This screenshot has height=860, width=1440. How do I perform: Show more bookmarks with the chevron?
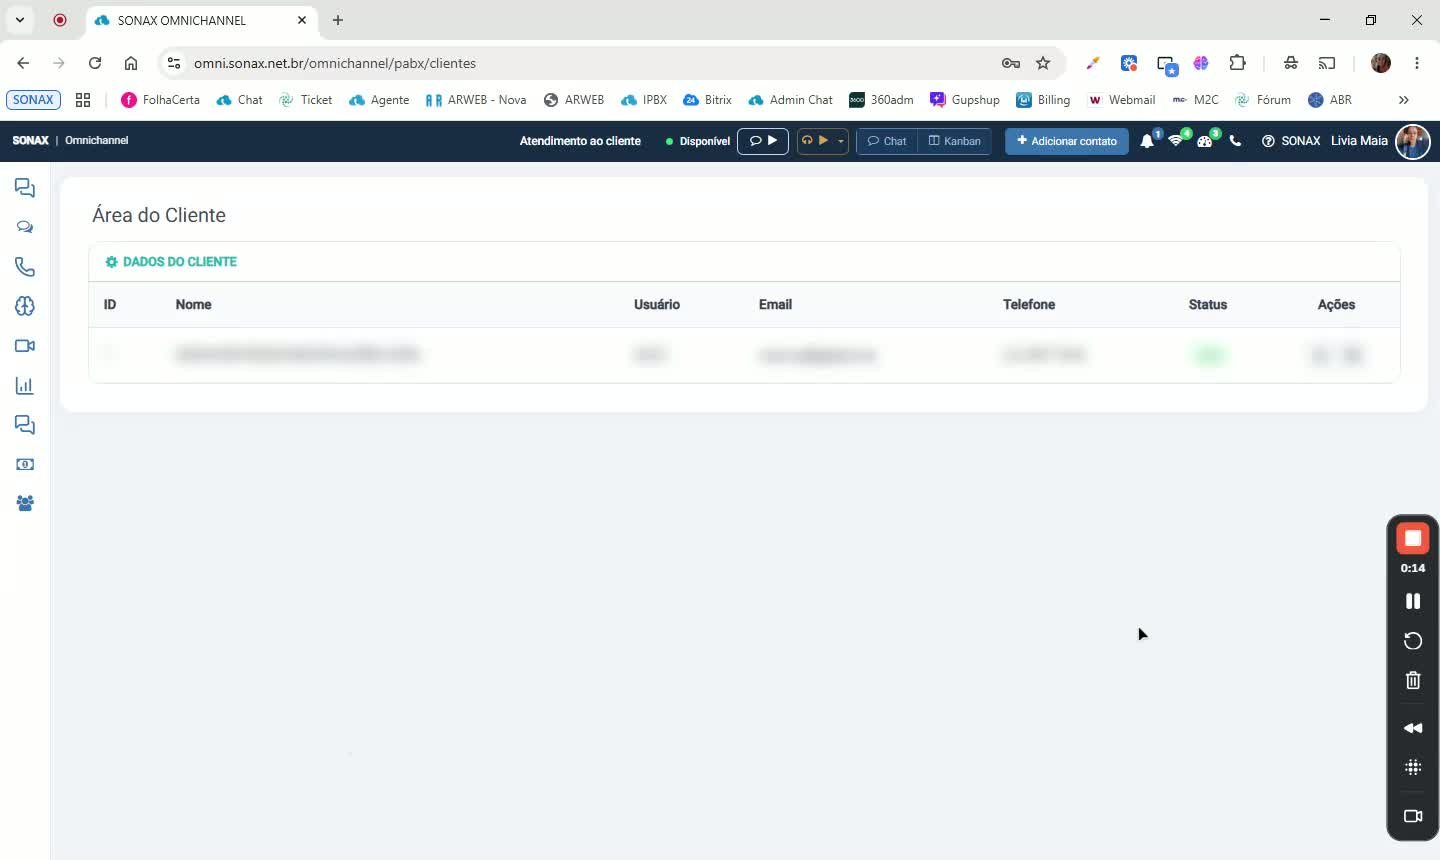coord(1404,100)
